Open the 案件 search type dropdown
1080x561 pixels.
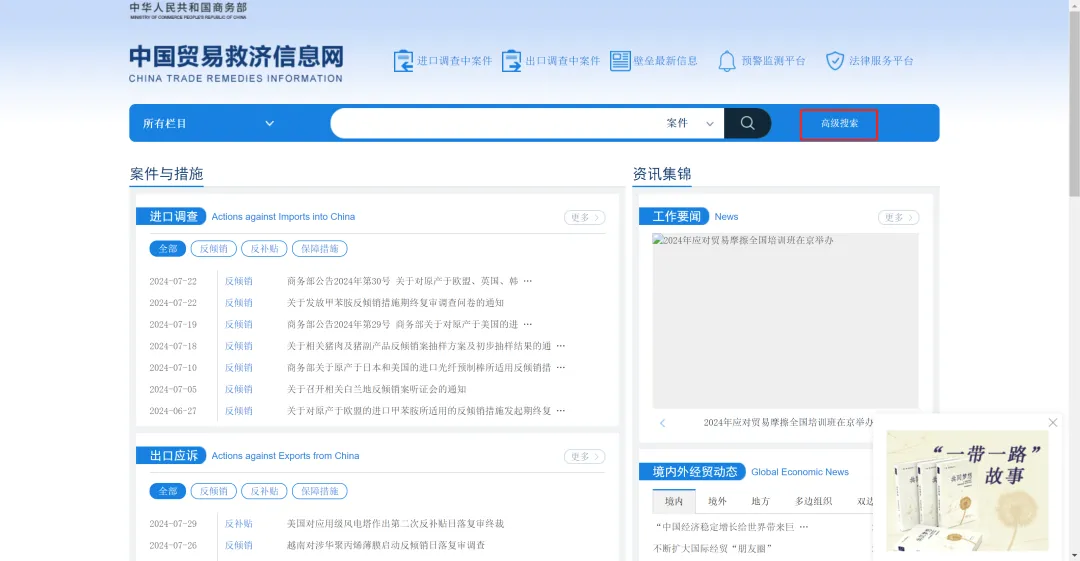(691, 123)
